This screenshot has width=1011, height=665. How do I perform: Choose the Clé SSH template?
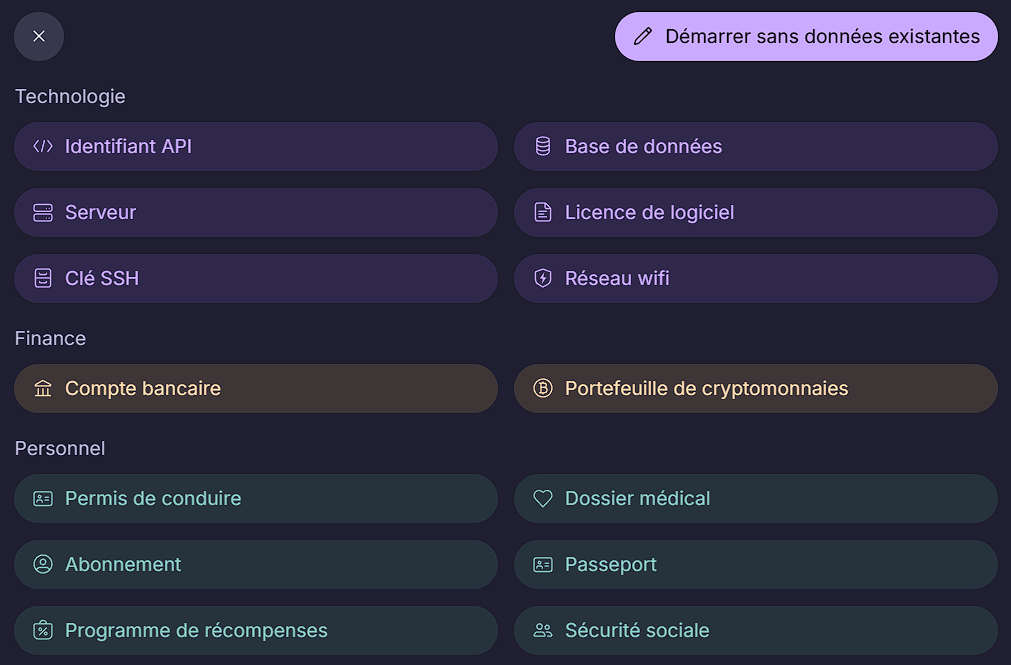point(256,279)
